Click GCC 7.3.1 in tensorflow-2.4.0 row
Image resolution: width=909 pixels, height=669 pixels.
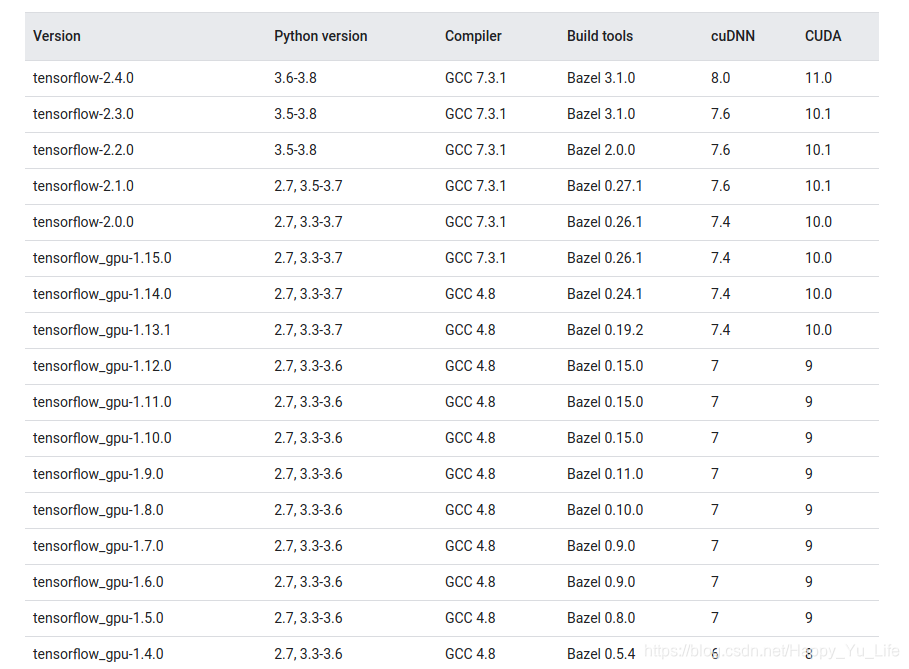(475, 78)
